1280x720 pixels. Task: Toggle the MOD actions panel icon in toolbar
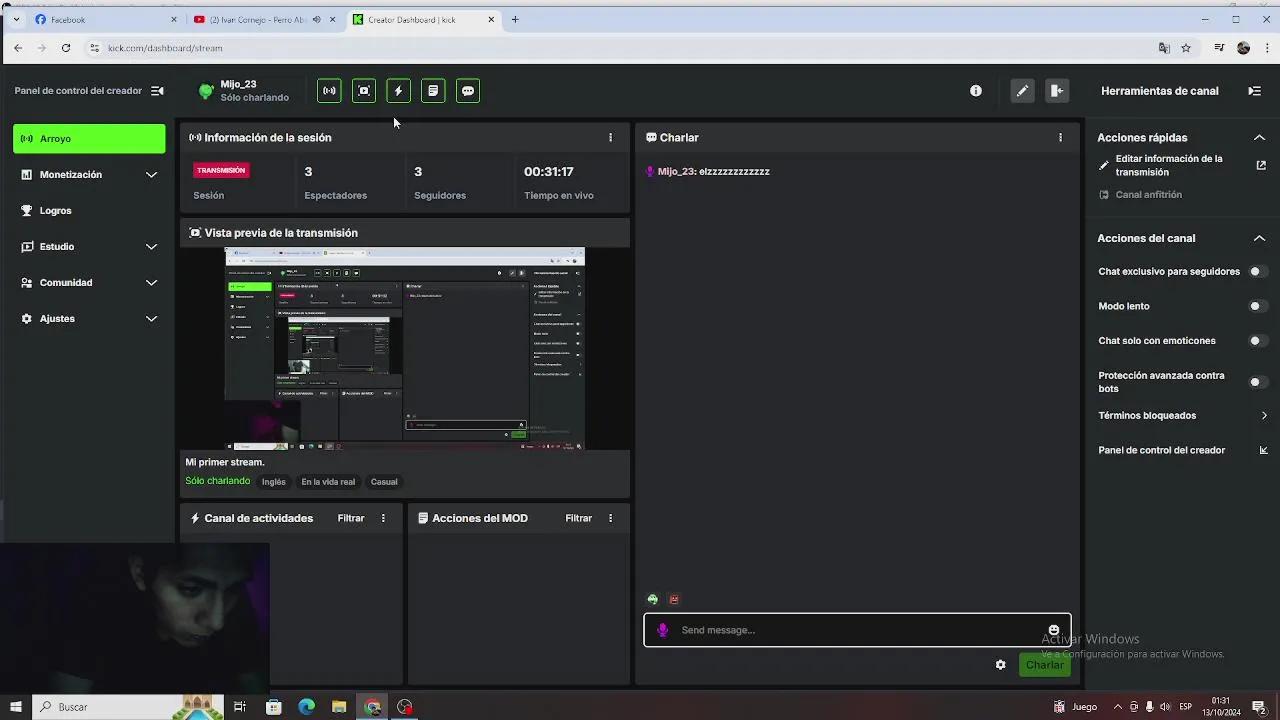[433, 91]
